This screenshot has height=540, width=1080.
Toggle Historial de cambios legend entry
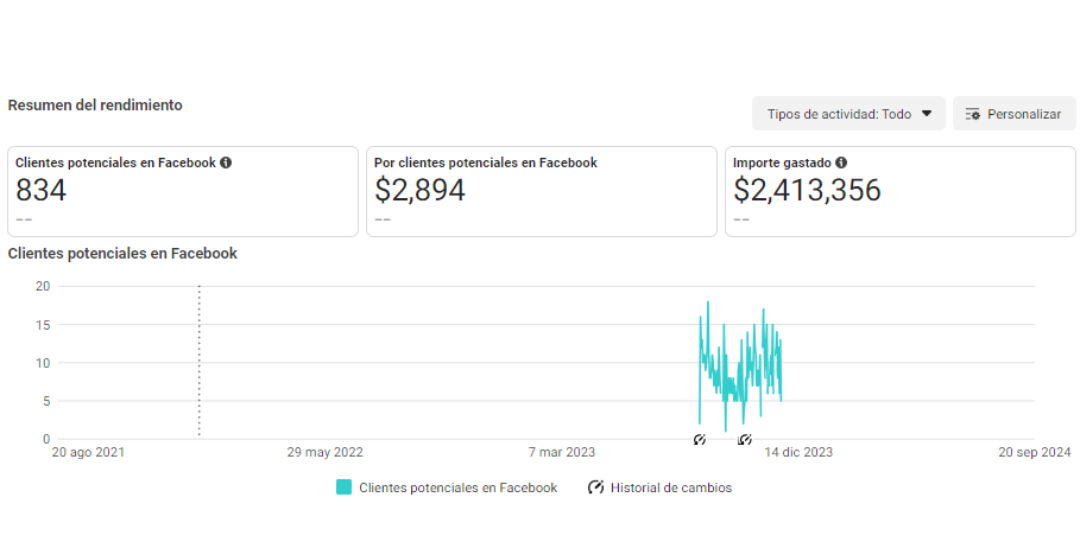660,488
